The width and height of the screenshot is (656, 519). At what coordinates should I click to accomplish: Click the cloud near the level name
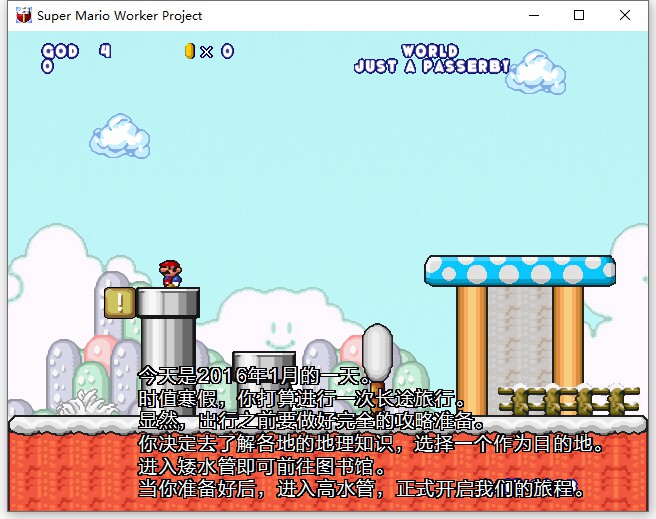tap(536, 72)
